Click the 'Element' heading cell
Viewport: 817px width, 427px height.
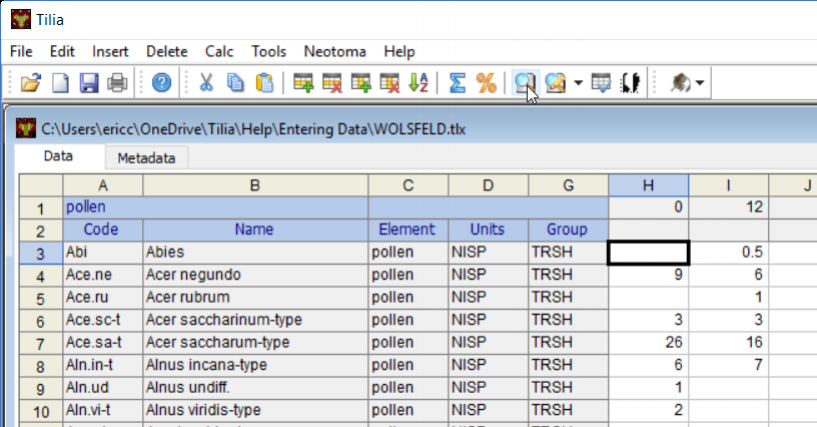click(408, 230)
